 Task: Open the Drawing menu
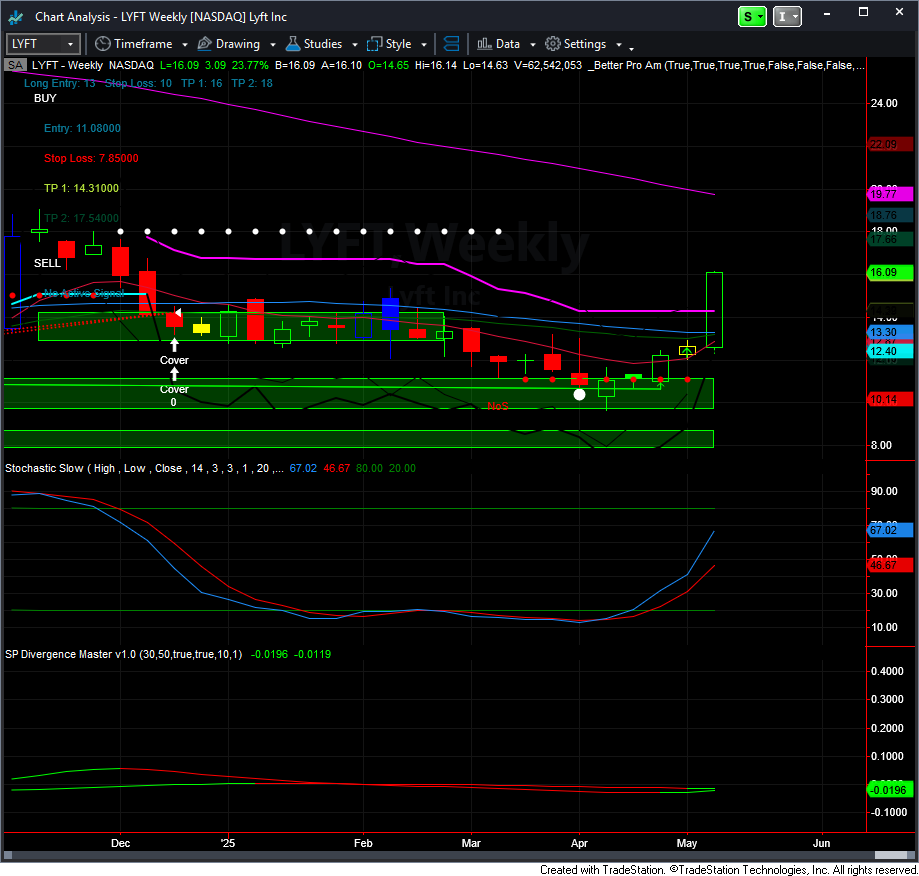point(238,44)
